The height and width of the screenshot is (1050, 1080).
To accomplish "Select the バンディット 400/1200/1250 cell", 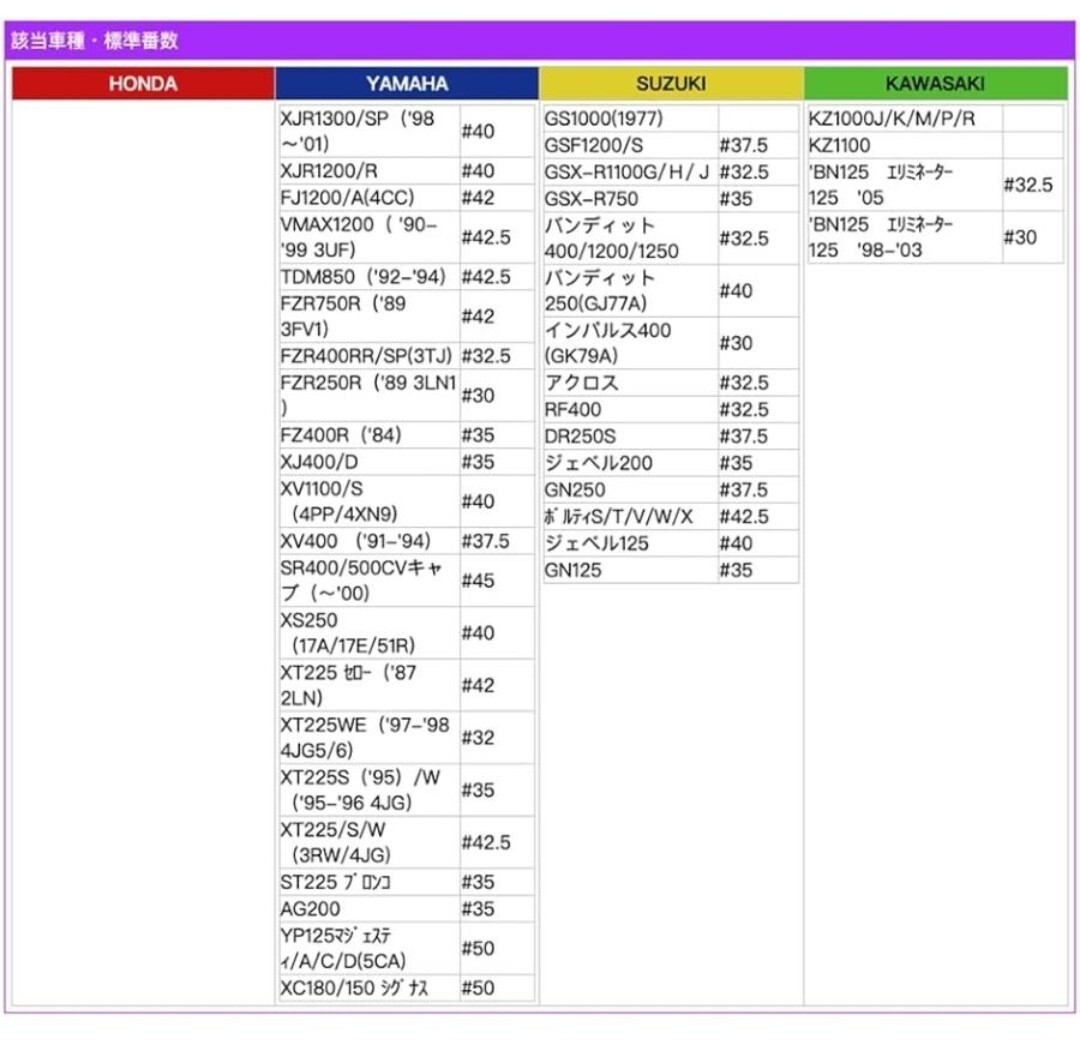I will [630, 238].
